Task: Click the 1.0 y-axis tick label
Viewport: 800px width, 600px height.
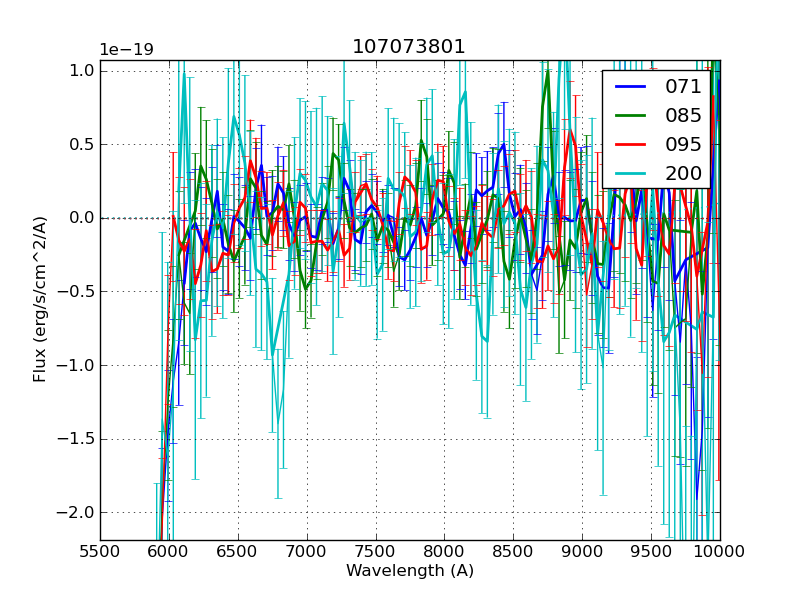Action: click(x=81, y=70)
